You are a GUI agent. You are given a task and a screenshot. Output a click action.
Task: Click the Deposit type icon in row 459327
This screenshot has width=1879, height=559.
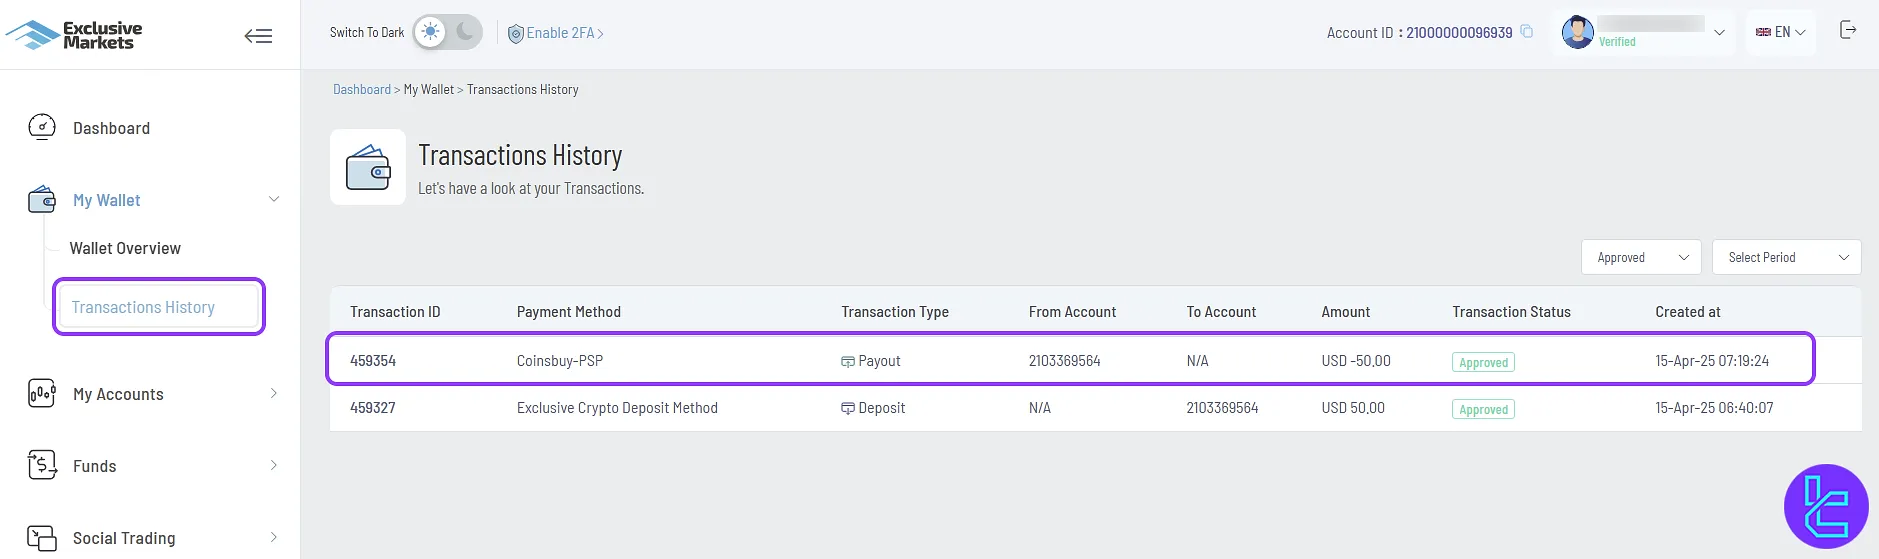(x=848, y=409)
